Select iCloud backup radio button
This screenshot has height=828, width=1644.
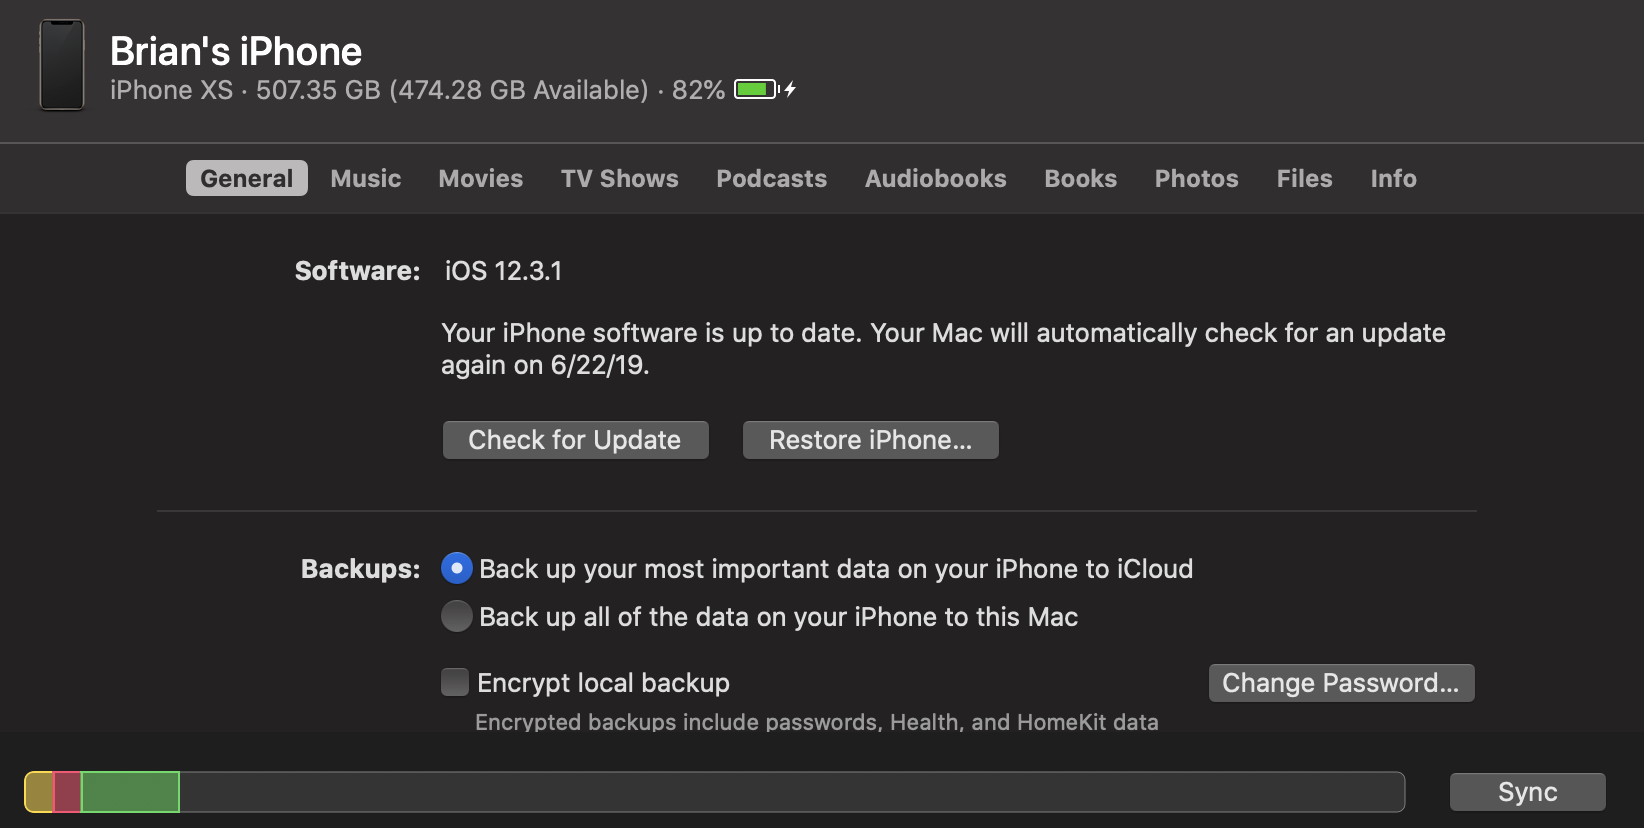pyautogui.click(x=457, y=569)
